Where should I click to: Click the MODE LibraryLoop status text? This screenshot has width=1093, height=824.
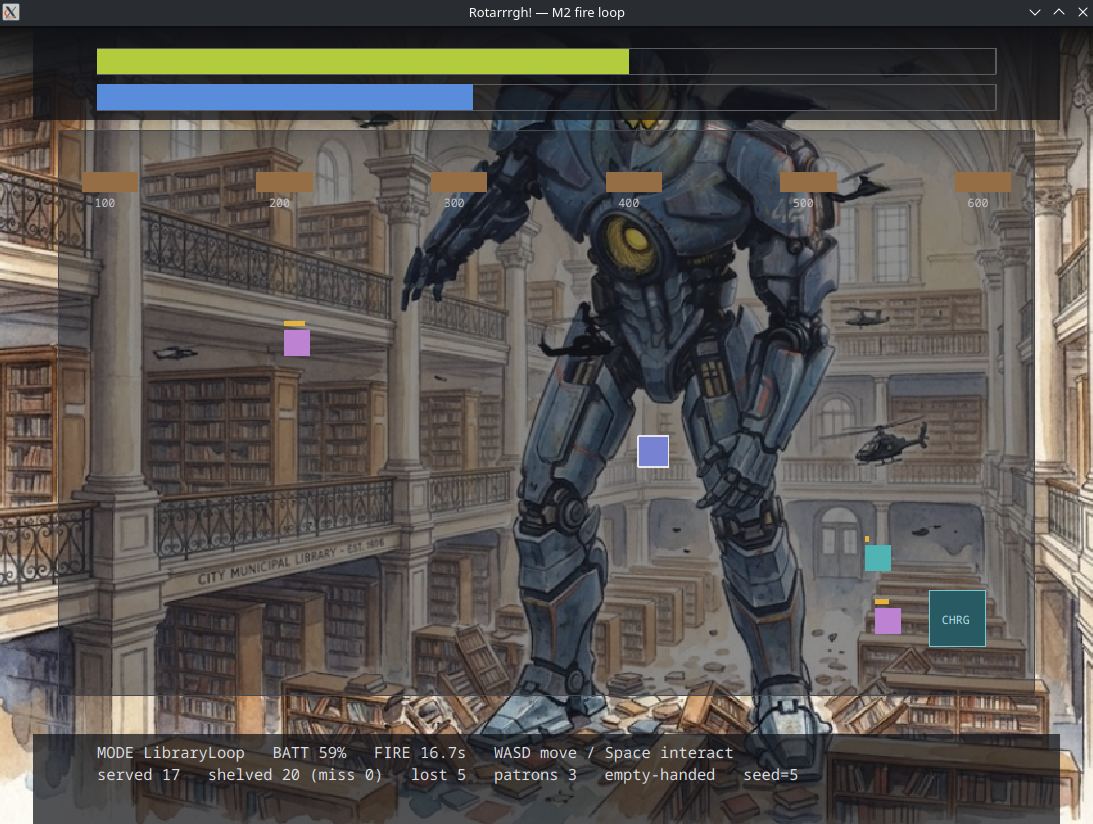click(x=171, y=753)
